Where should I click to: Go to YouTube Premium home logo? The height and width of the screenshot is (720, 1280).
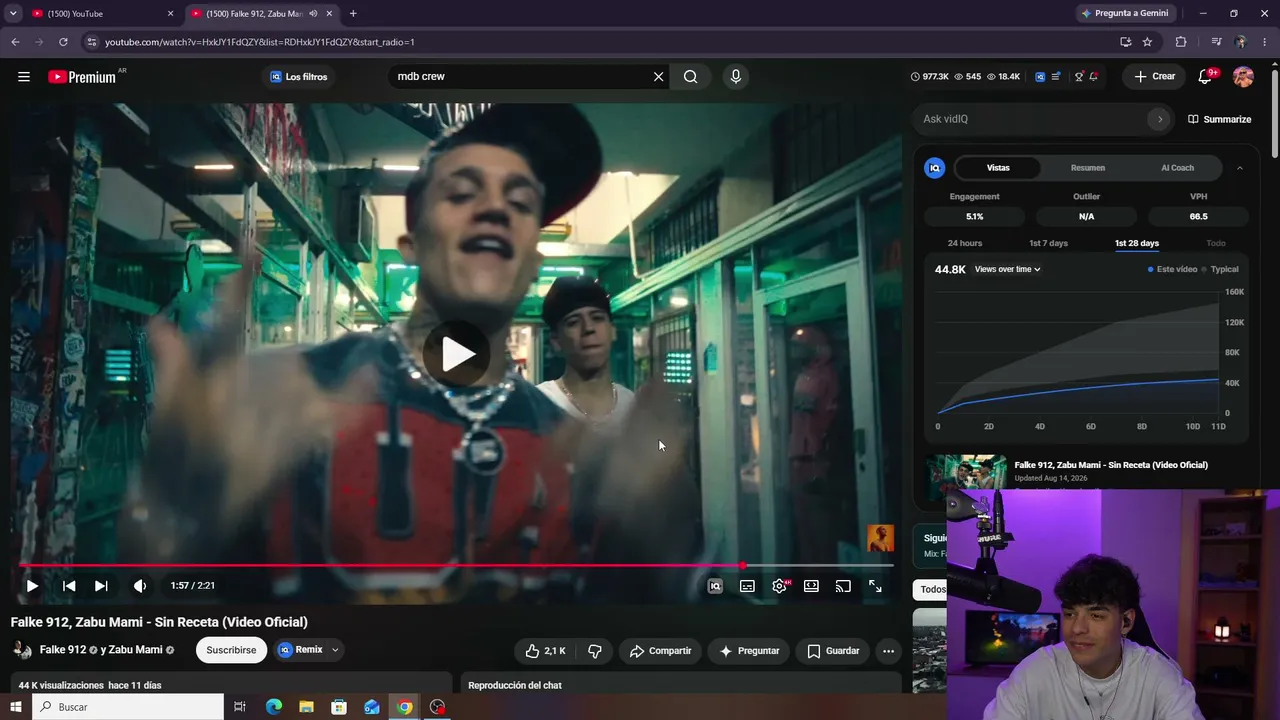82,77
